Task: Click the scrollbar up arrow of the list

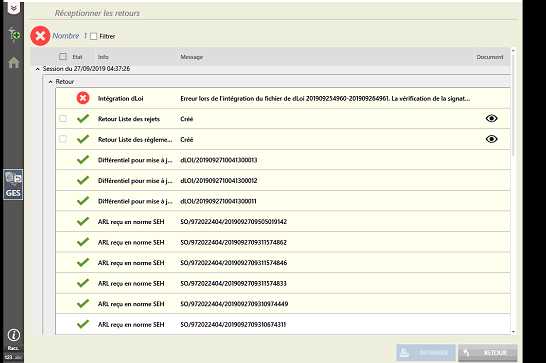Action: 513,51
